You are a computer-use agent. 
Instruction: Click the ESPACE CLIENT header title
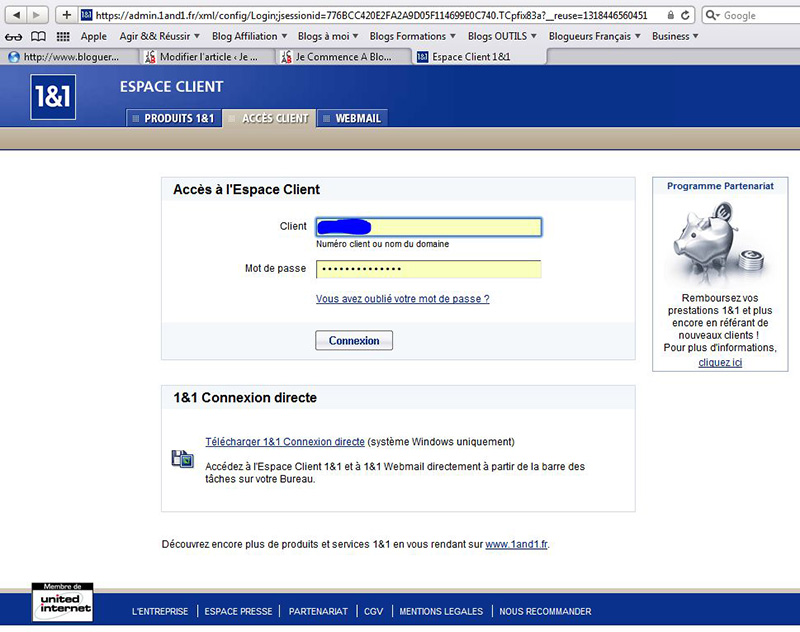[x=171, y=87]
